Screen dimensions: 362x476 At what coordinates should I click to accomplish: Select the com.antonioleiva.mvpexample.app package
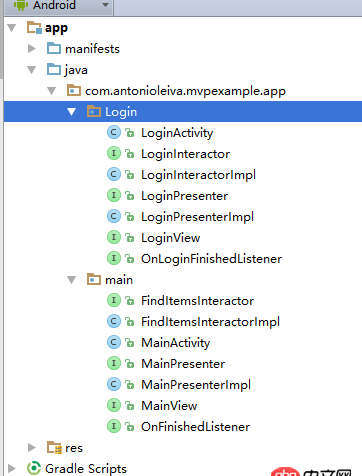click(185, 91)
